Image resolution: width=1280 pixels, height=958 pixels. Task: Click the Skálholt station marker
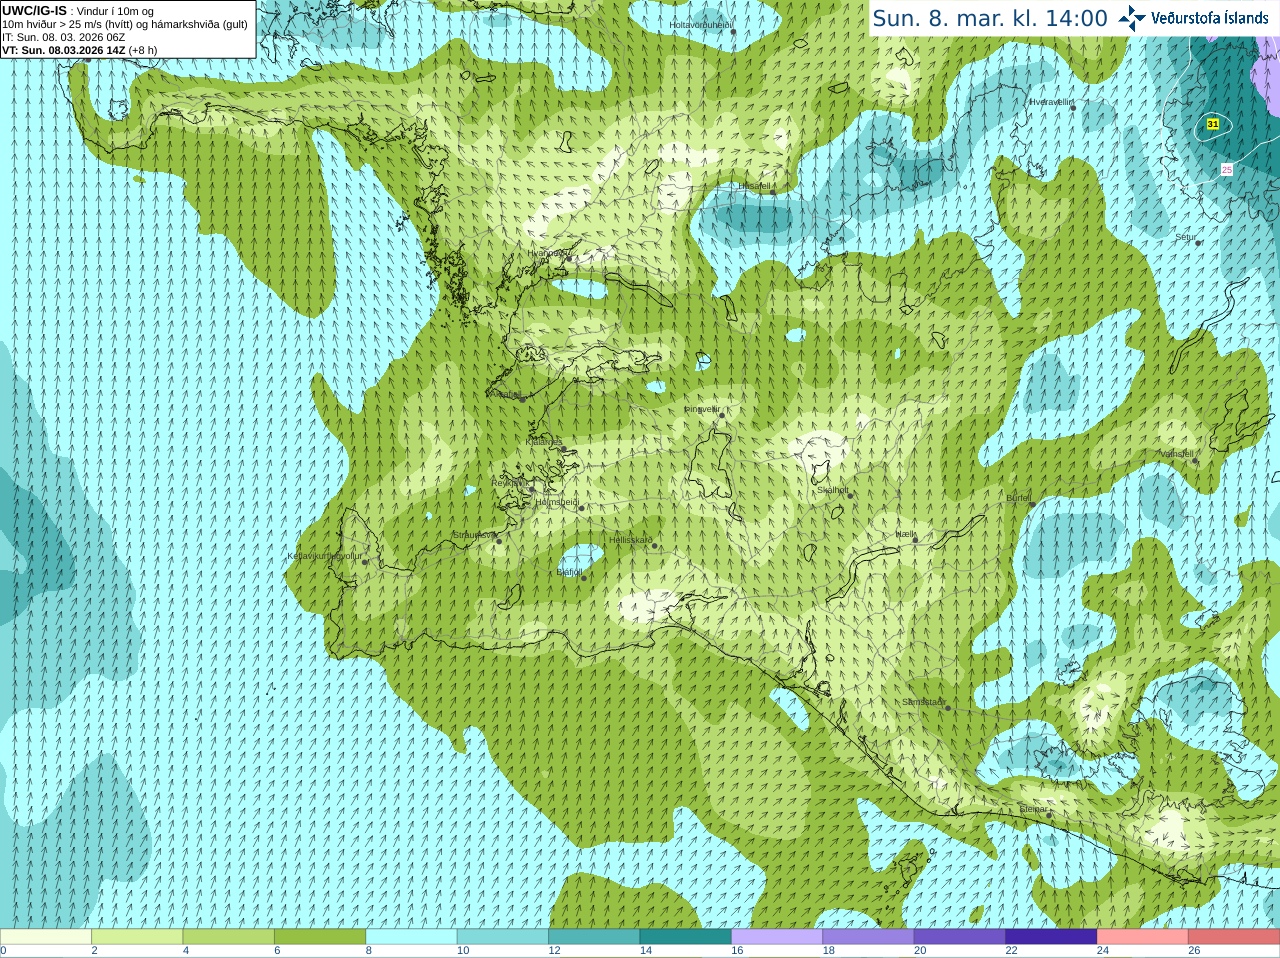click(851, 494)
